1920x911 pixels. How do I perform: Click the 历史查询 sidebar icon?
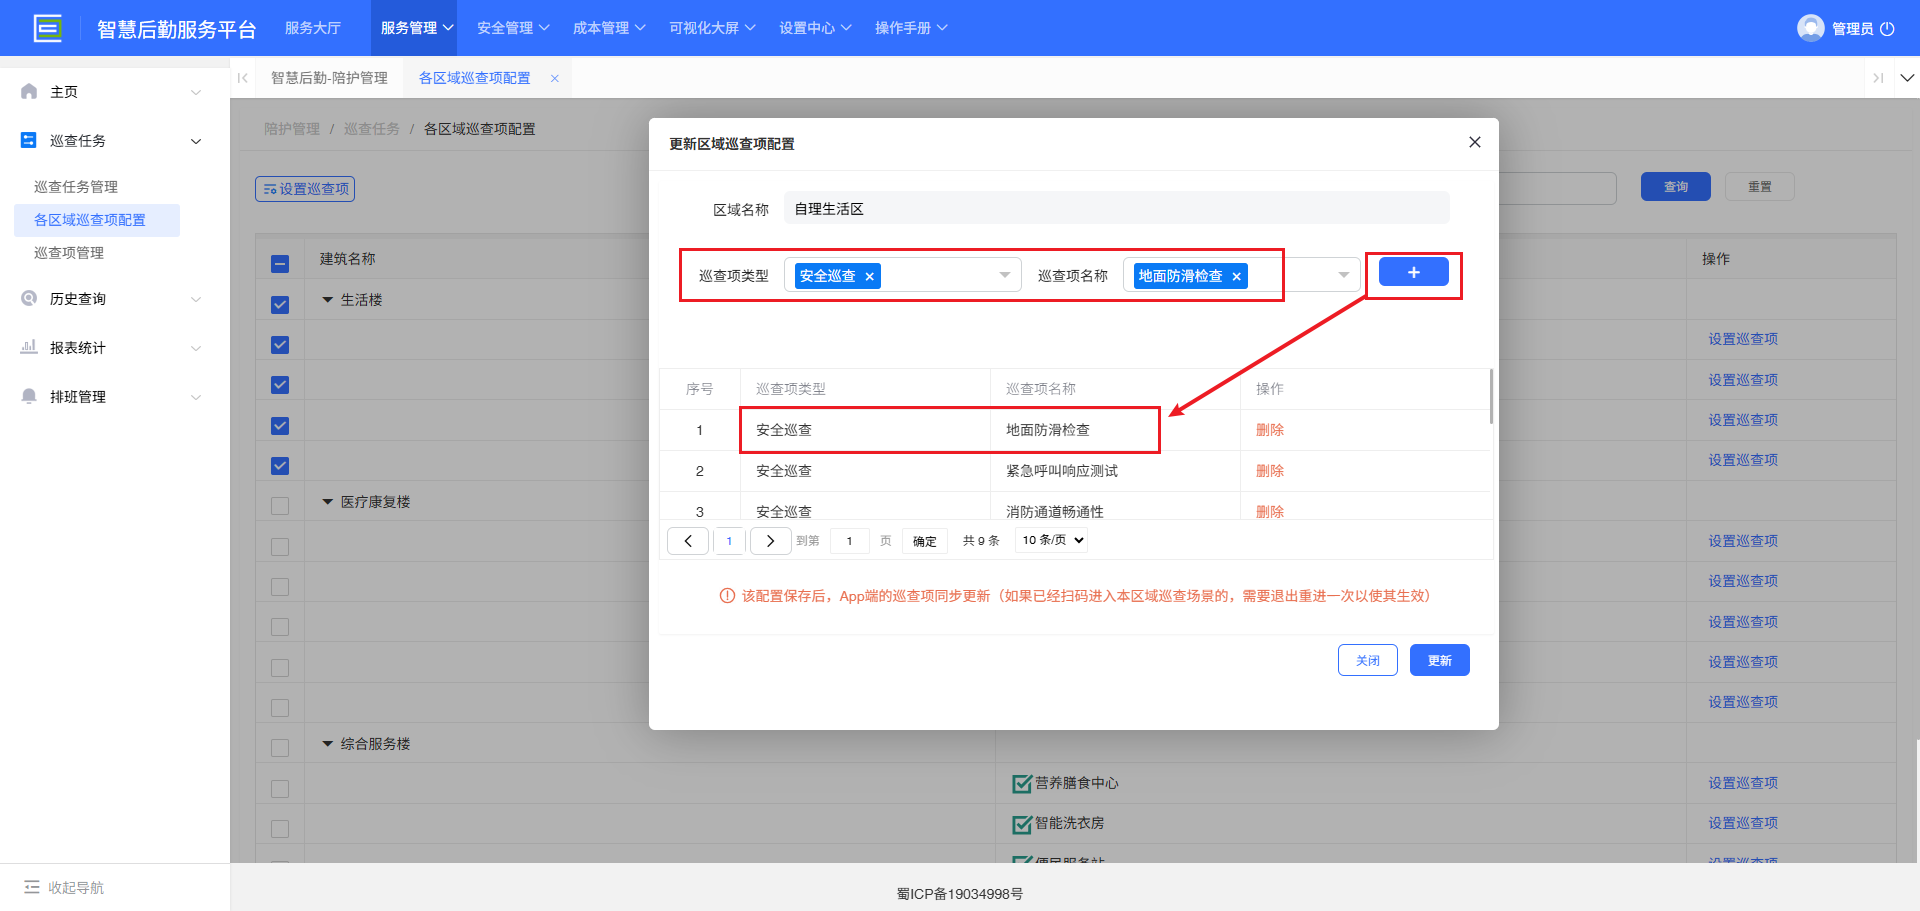tap(29, 298)
